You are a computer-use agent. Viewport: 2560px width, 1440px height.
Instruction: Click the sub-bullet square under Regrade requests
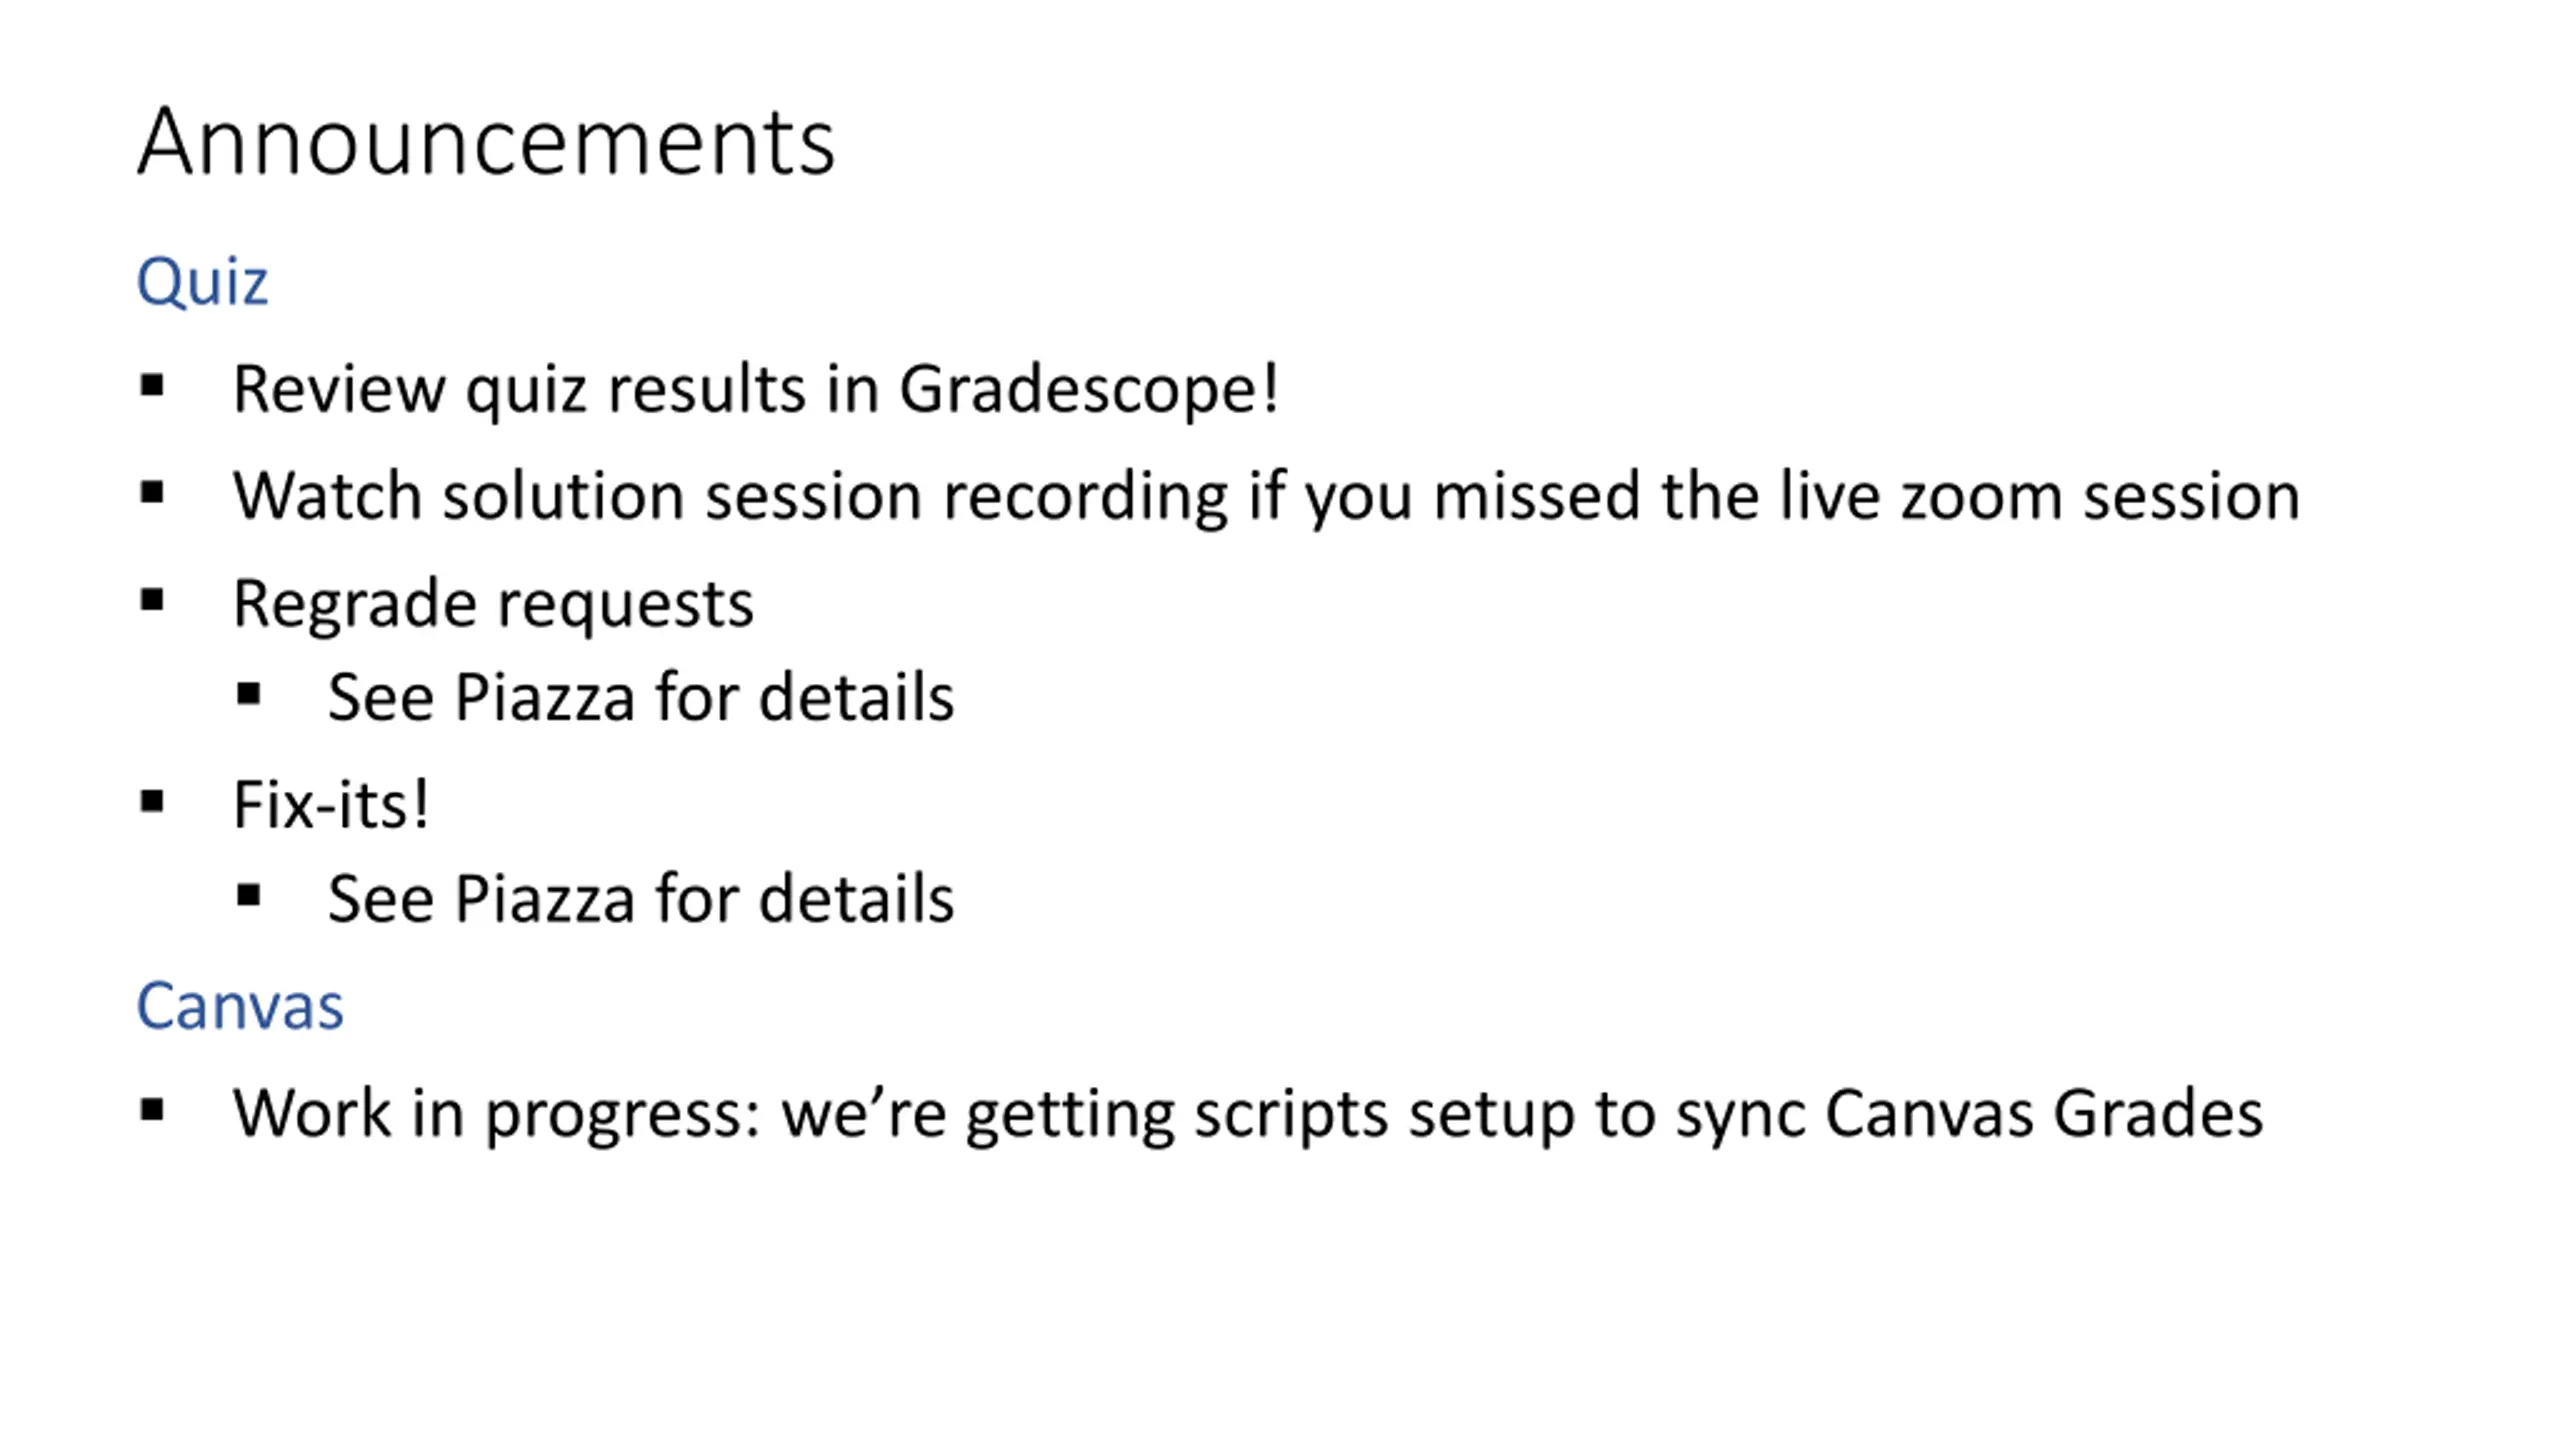[x=249, y=694]
